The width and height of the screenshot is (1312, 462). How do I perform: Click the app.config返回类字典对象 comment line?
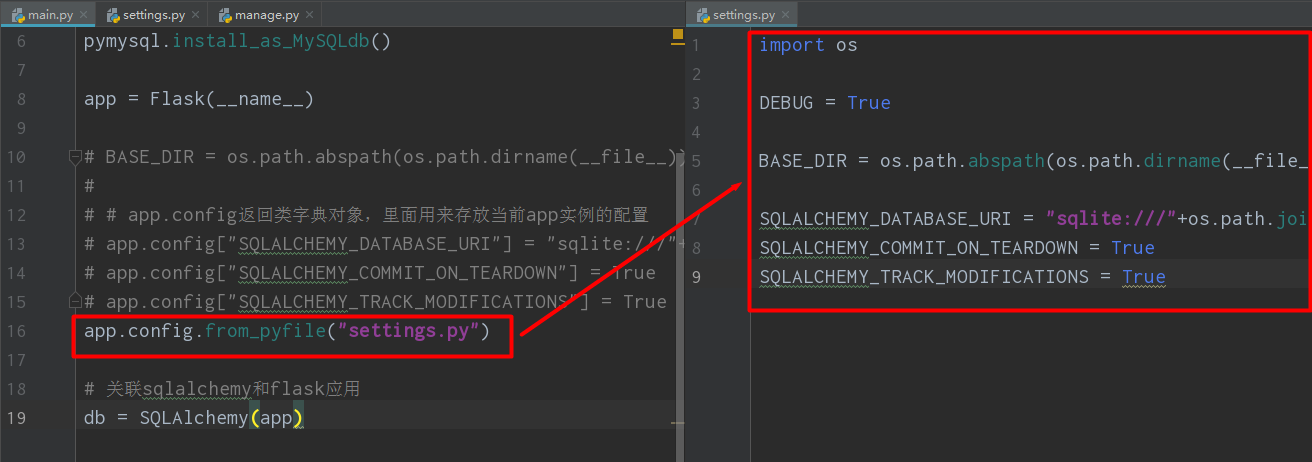click(x=366, y=215)
